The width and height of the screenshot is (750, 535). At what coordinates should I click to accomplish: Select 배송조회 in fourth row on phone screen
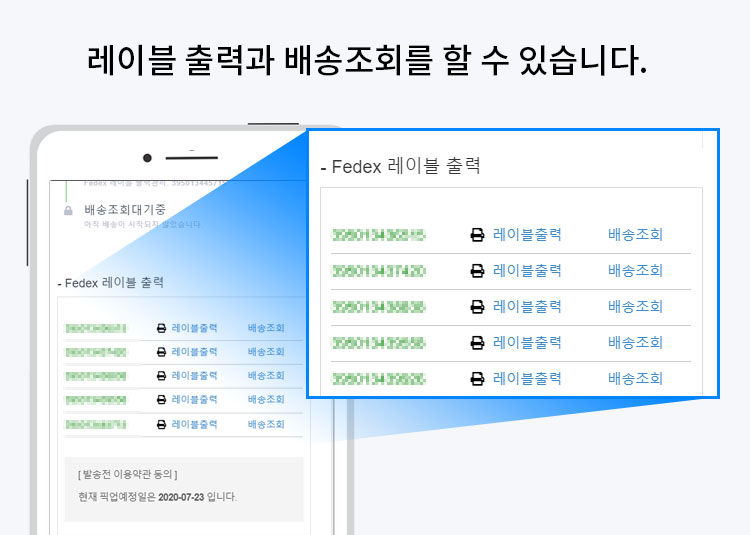tap(266, 399)
